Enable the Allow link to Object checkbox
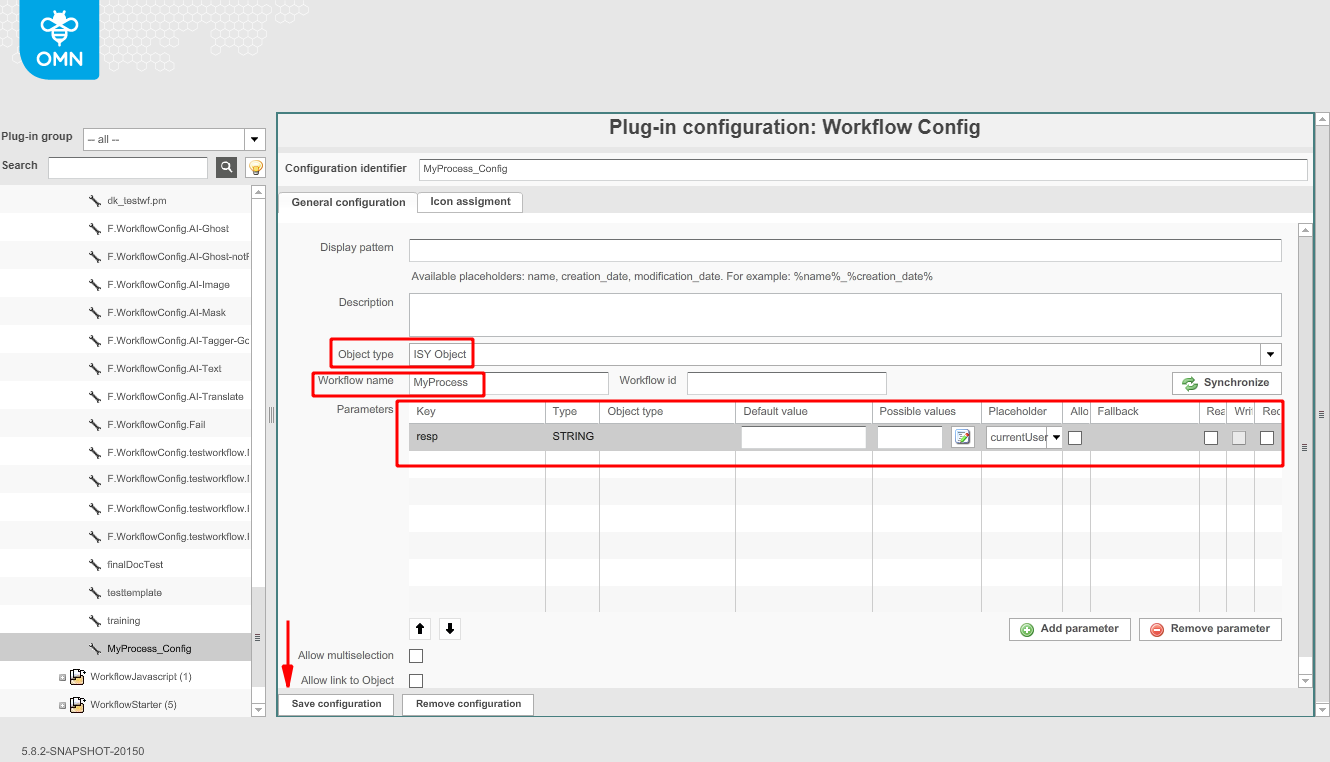This screenshot has width=1330, height=762. click(x=416, y=681)
